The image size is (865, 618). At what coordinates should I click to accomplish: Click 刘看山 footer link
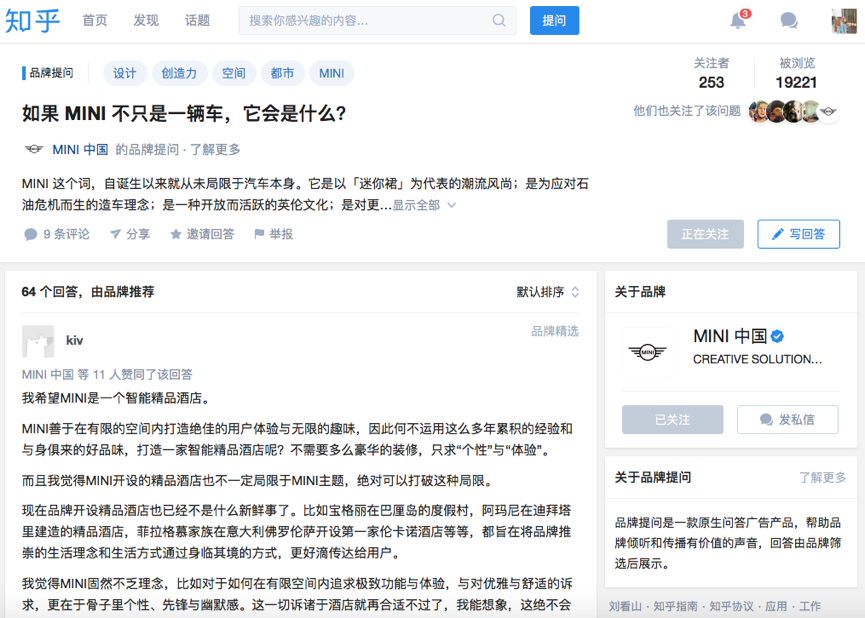click(625, 606)
